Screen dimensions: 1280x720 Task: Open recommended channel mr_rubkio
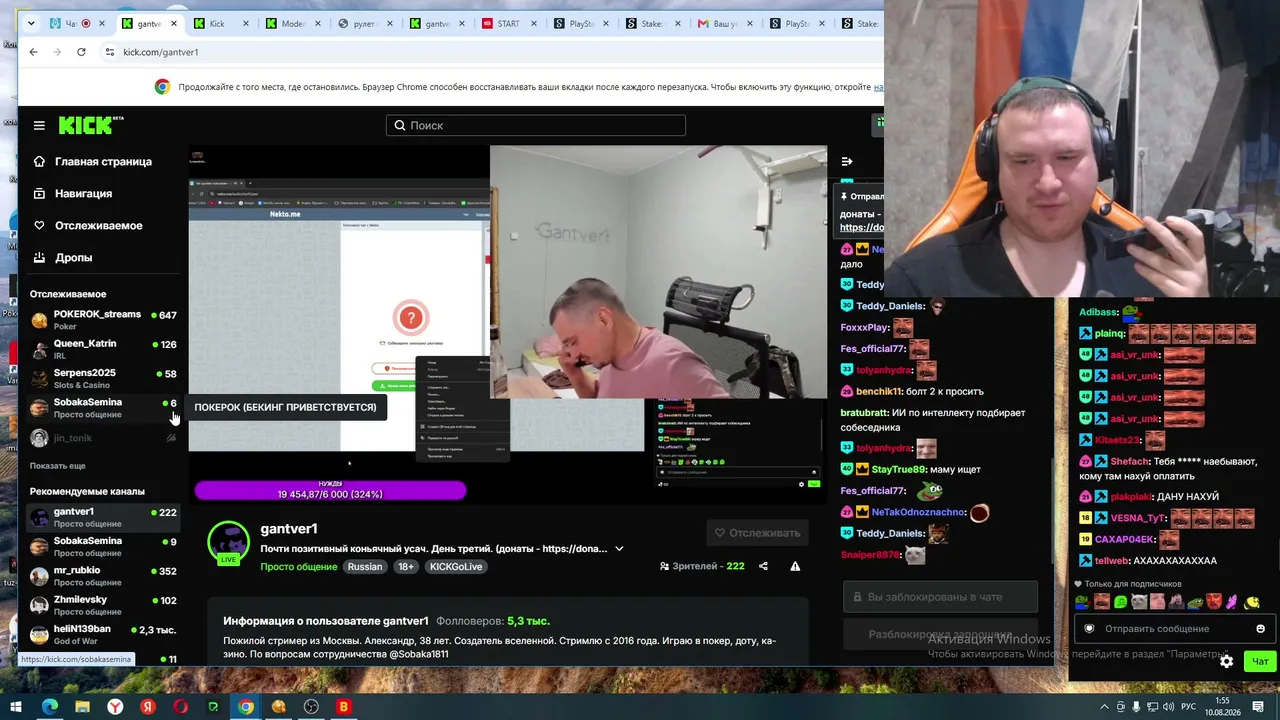click(x=103, y=576)
